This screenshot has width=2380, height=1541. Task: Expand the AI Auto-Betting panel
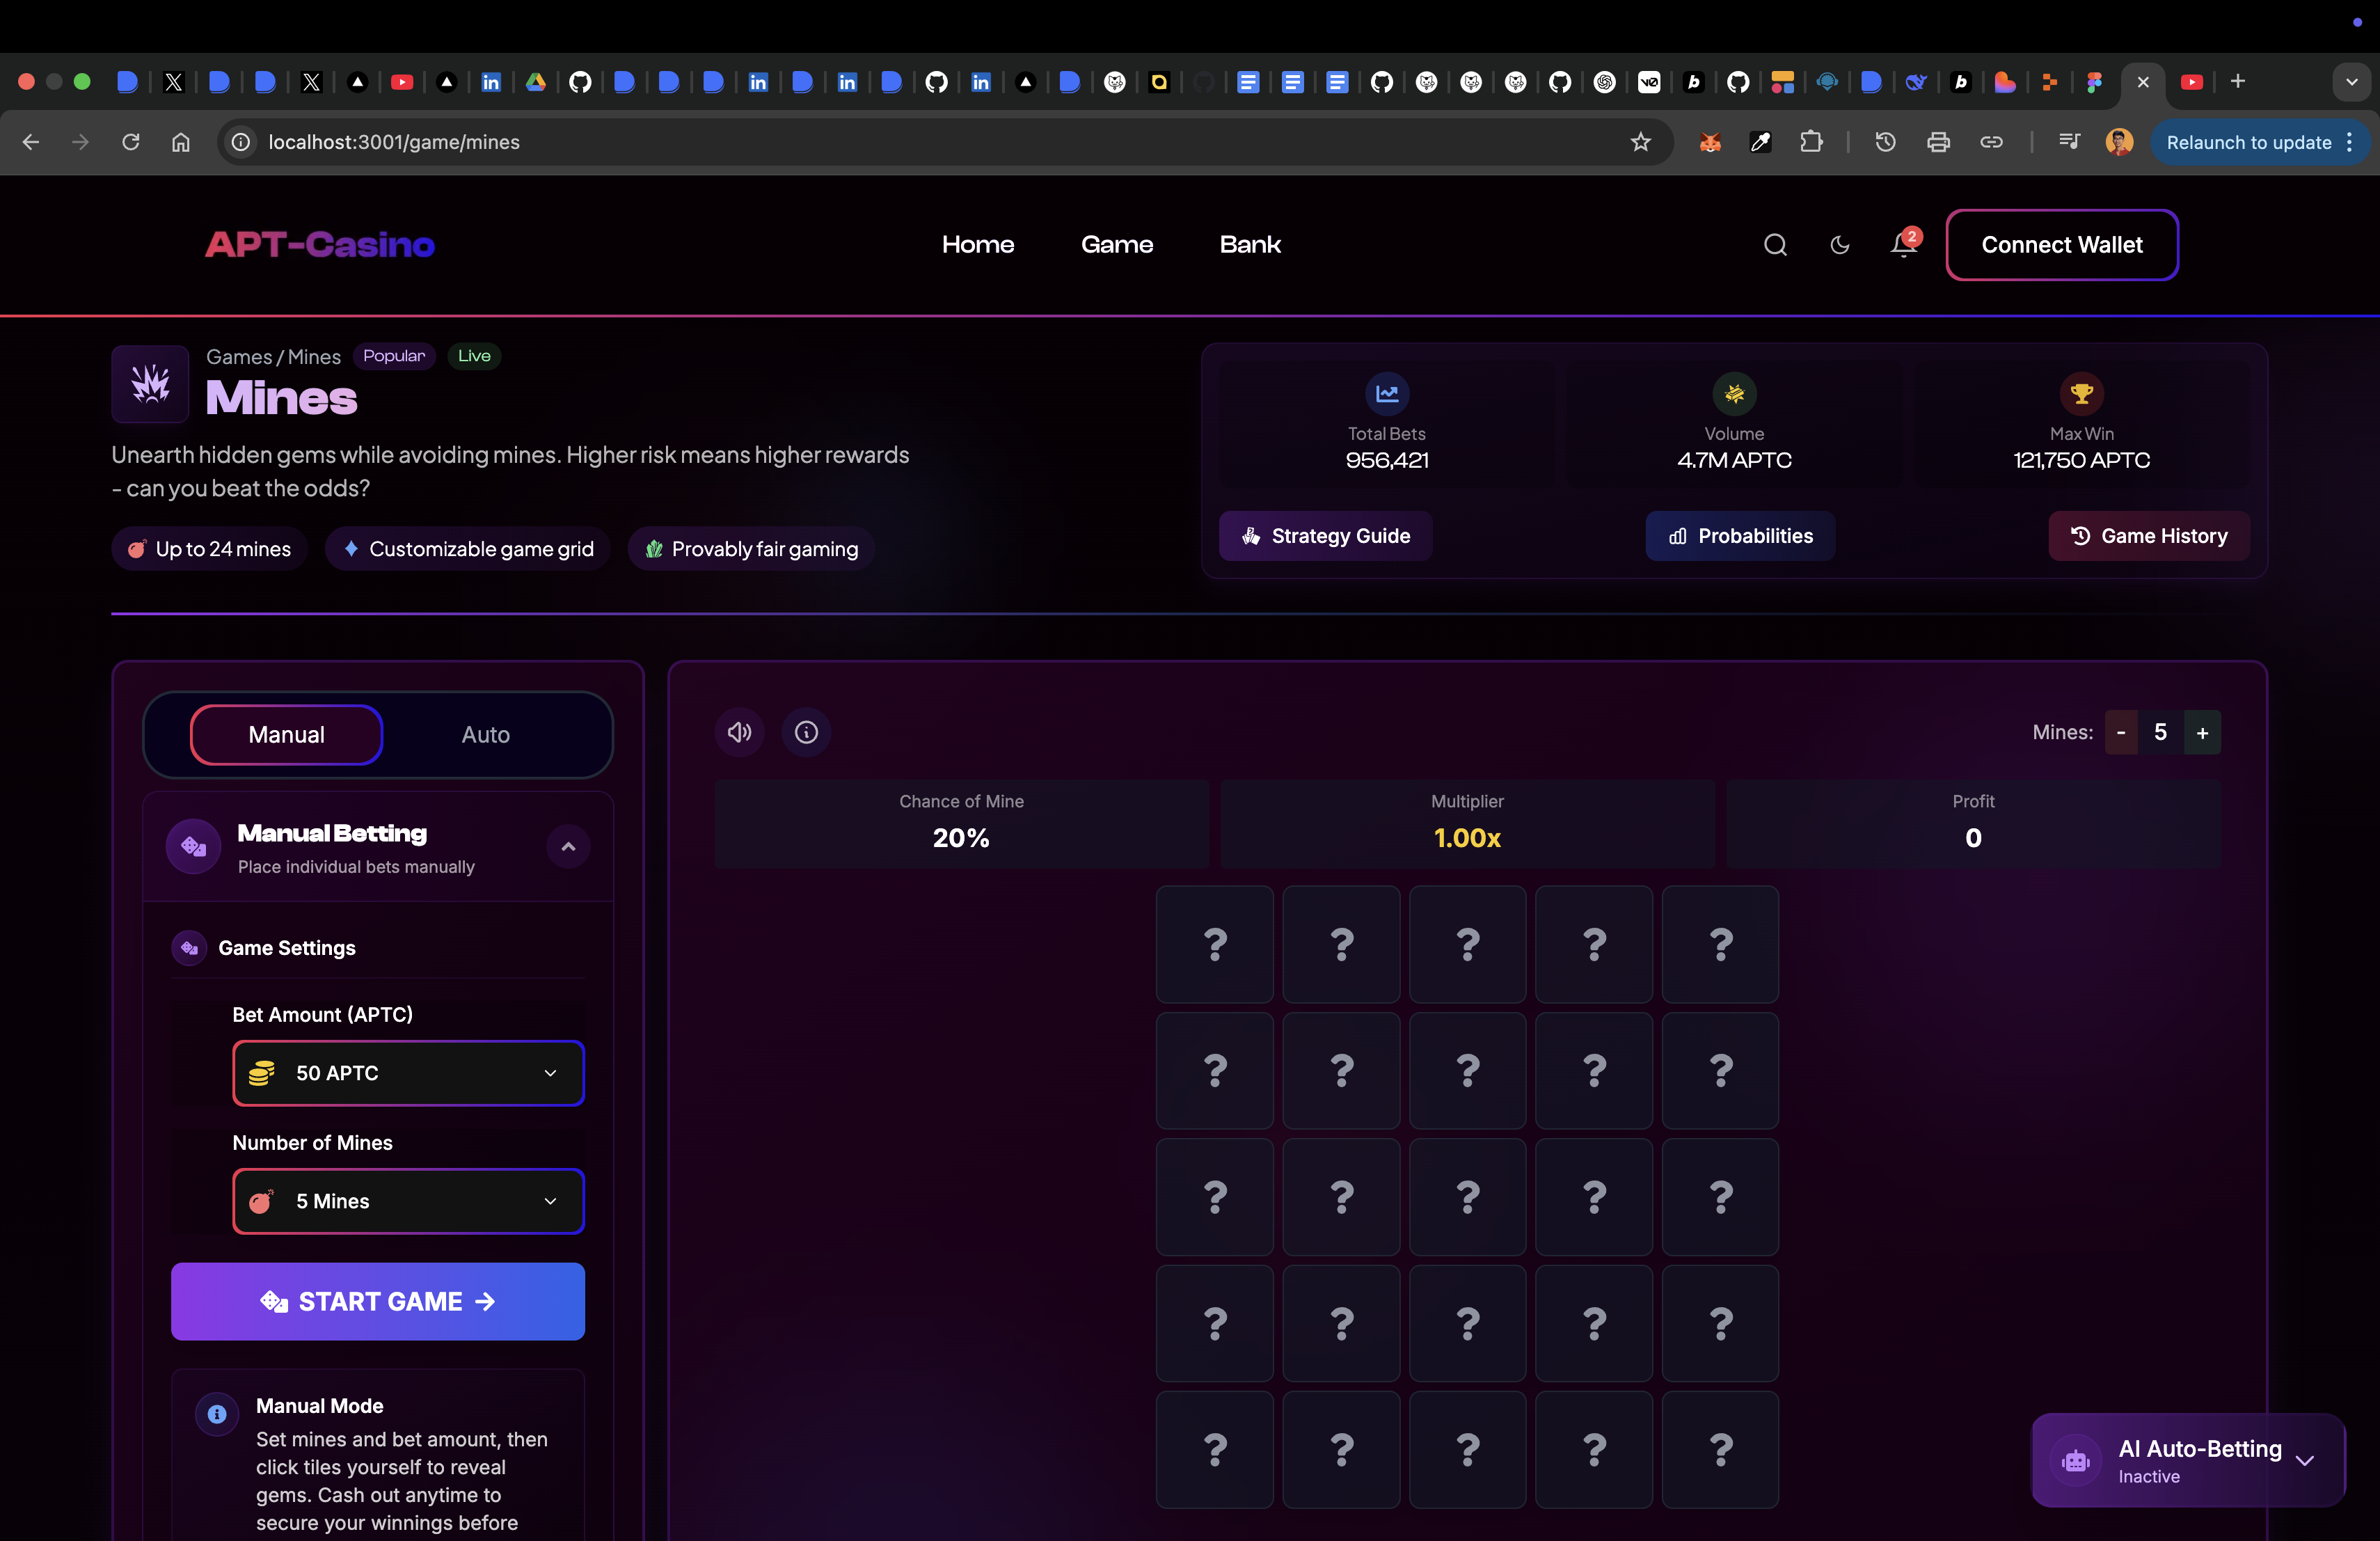[2305, 1460]
